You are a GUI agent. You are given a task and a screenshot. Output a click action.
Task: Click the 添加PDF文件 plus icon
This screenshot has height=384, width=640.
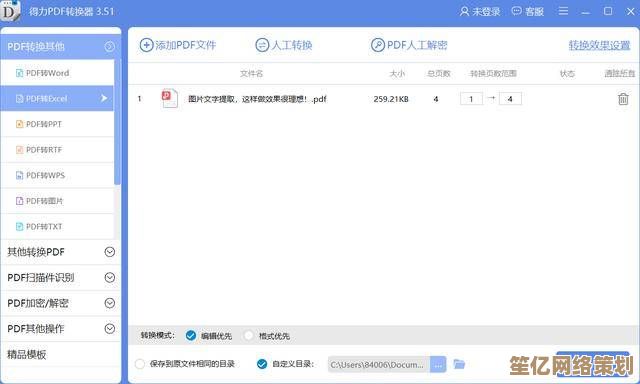pos(146,45)
